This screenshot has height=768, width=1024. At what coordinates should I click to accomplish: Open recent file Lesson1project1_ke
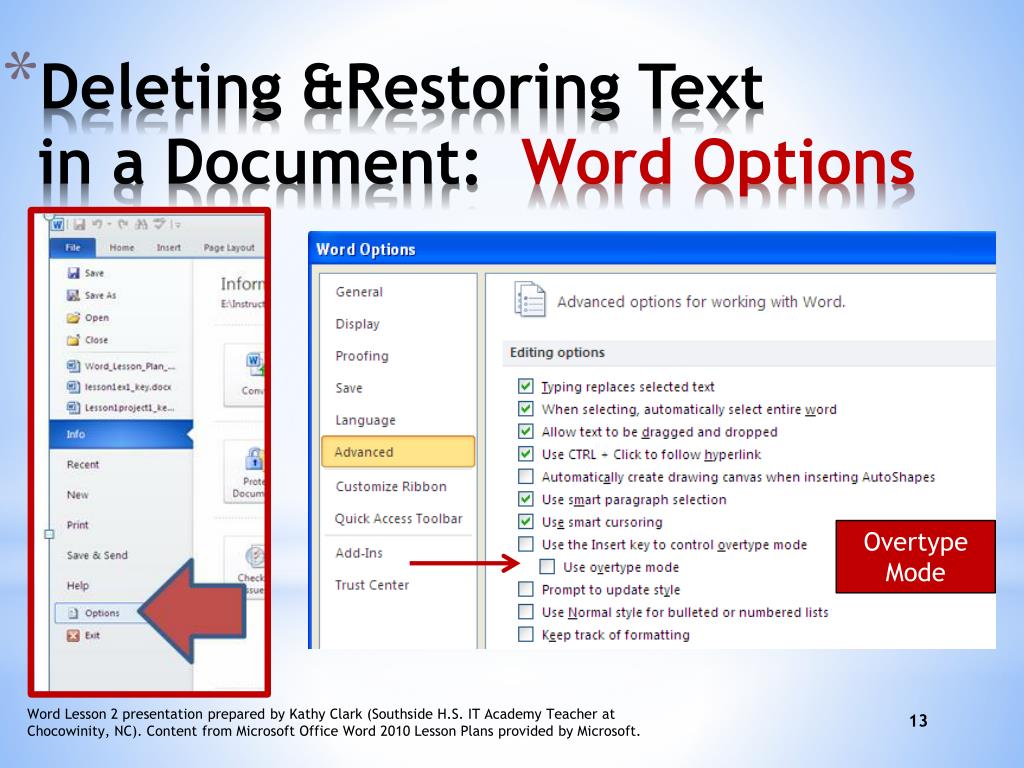click(121, 408)
